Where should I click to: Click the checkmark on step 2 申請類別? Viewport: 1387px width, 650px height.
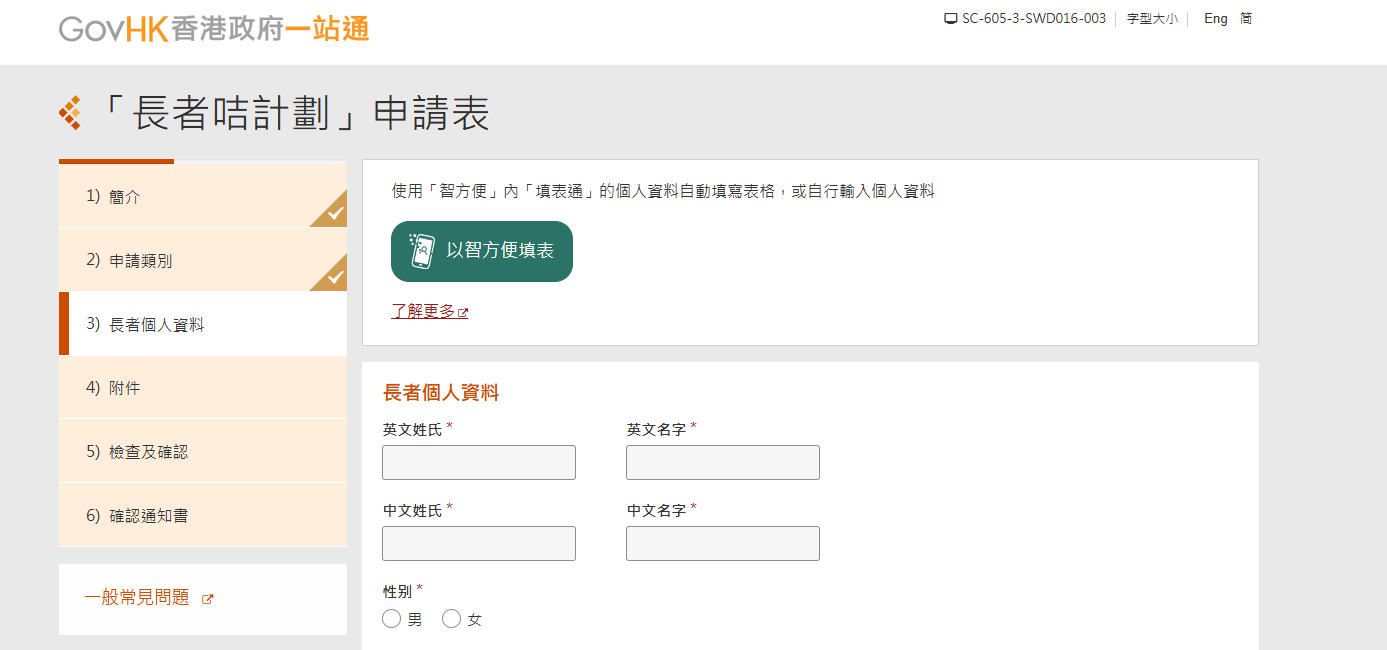(x=335, y=277)
